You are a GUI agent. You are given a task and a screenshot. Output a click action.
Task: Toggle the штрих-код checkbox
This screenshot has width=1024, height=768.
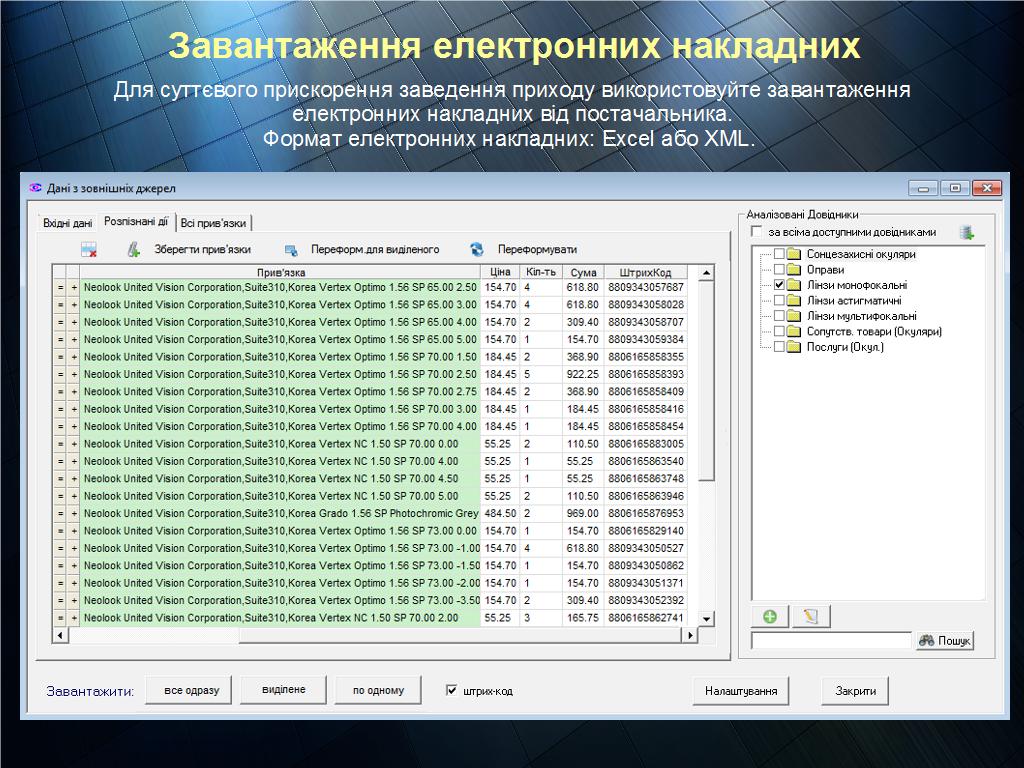pos(452,690)
